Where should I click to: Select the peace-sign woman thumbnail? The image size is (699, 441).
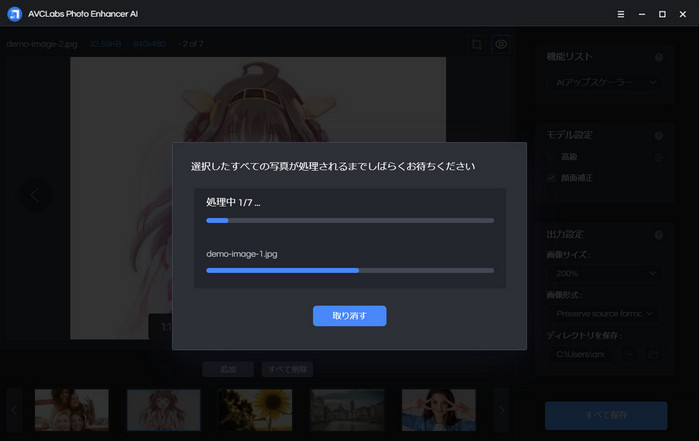pos(439,410)
